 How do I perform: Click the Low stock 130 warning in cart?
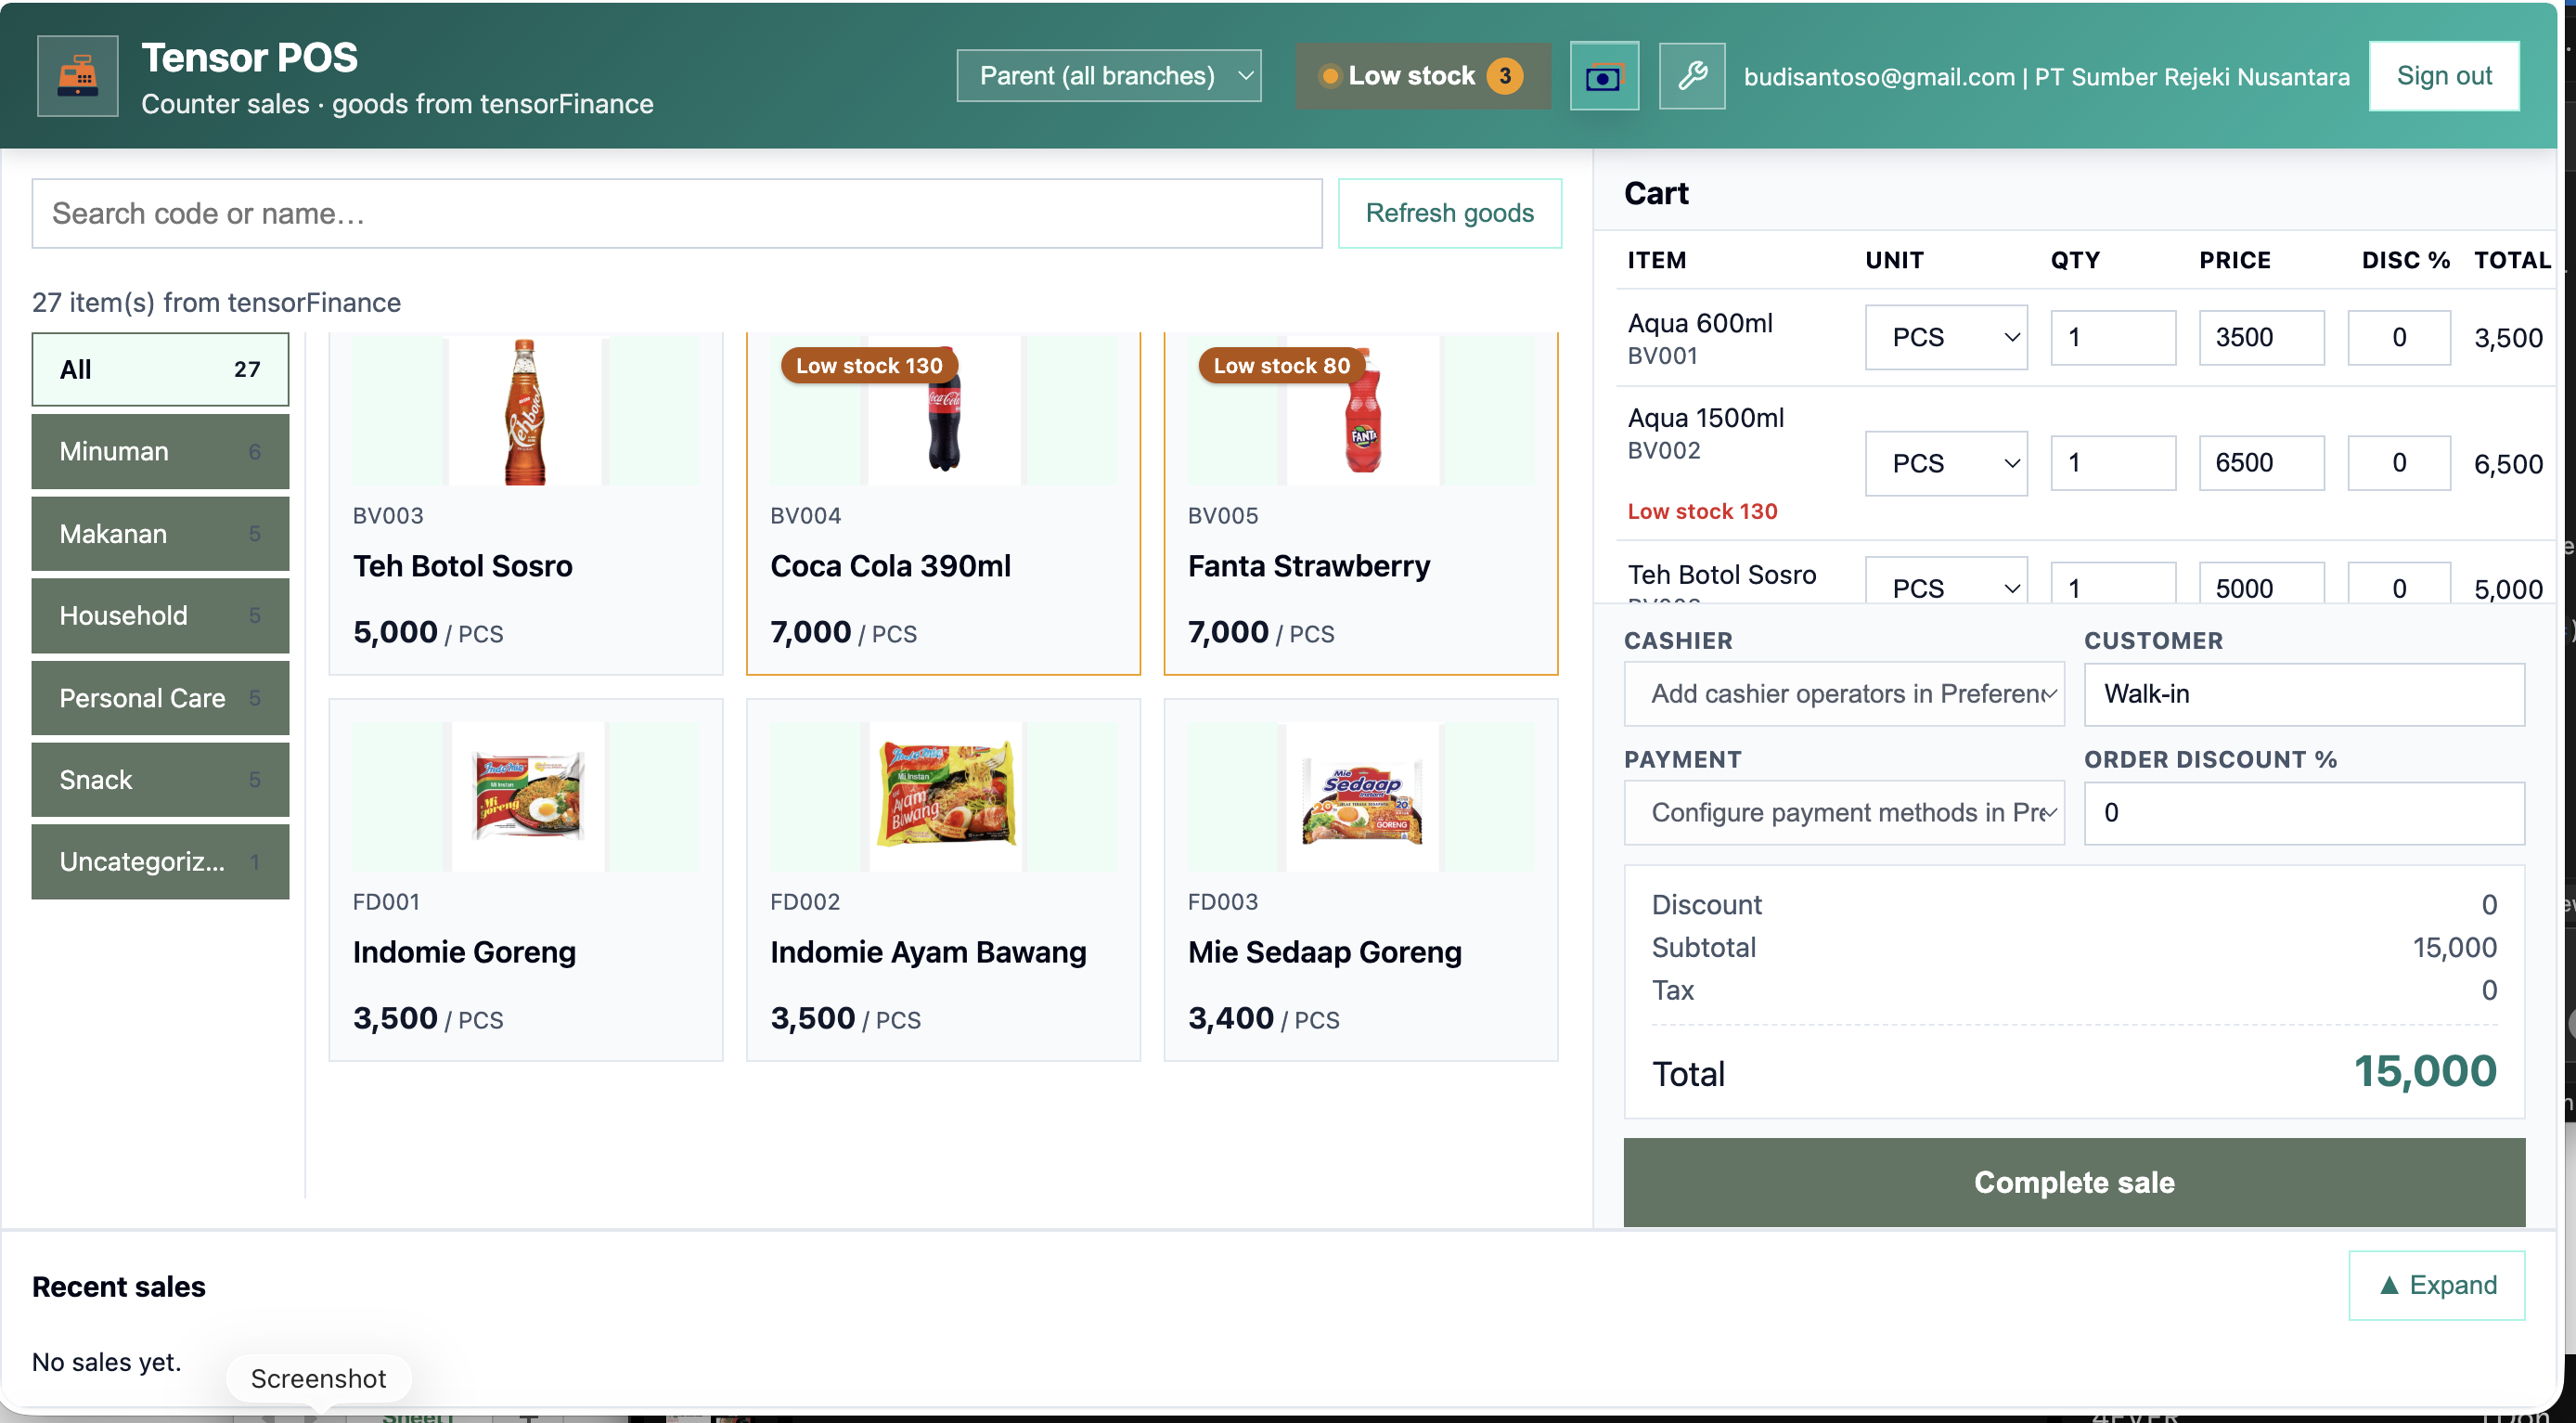(x=1702, y=511)
